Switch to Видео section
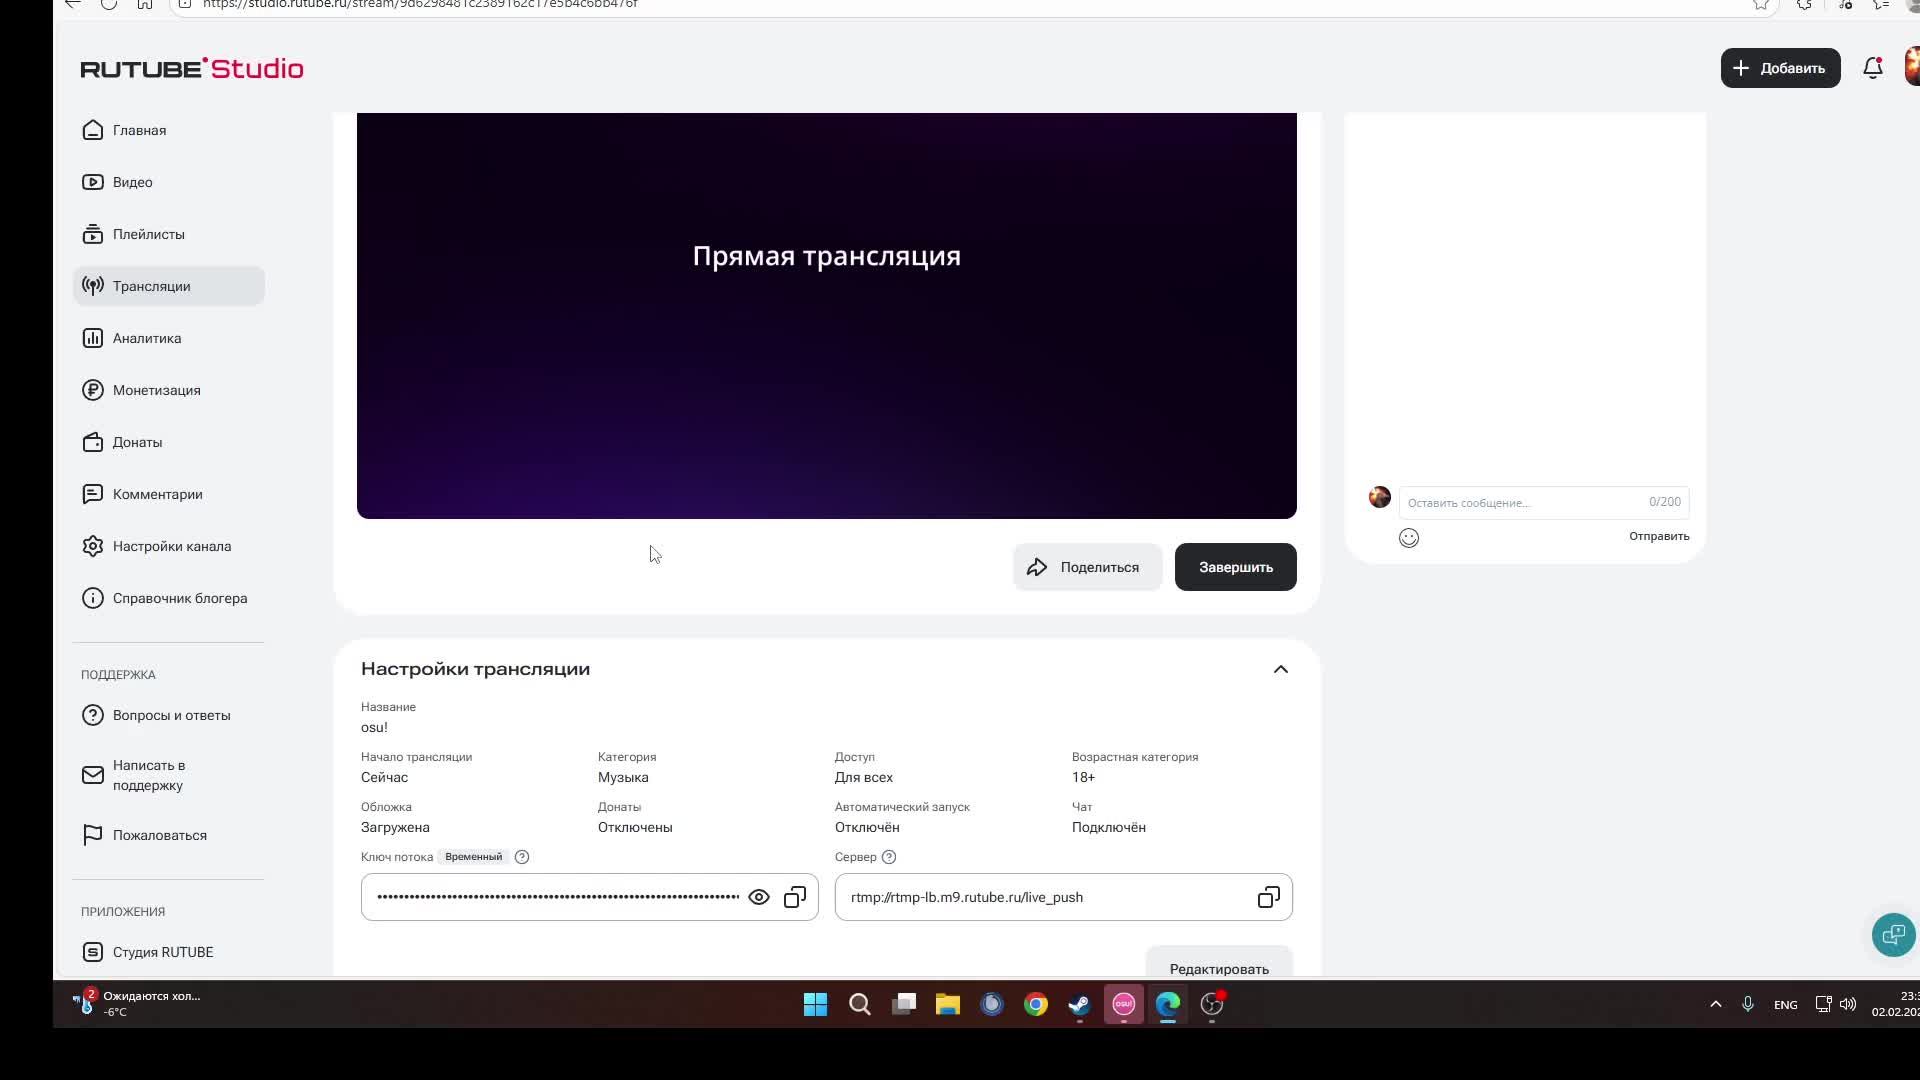 click(132, 182)
